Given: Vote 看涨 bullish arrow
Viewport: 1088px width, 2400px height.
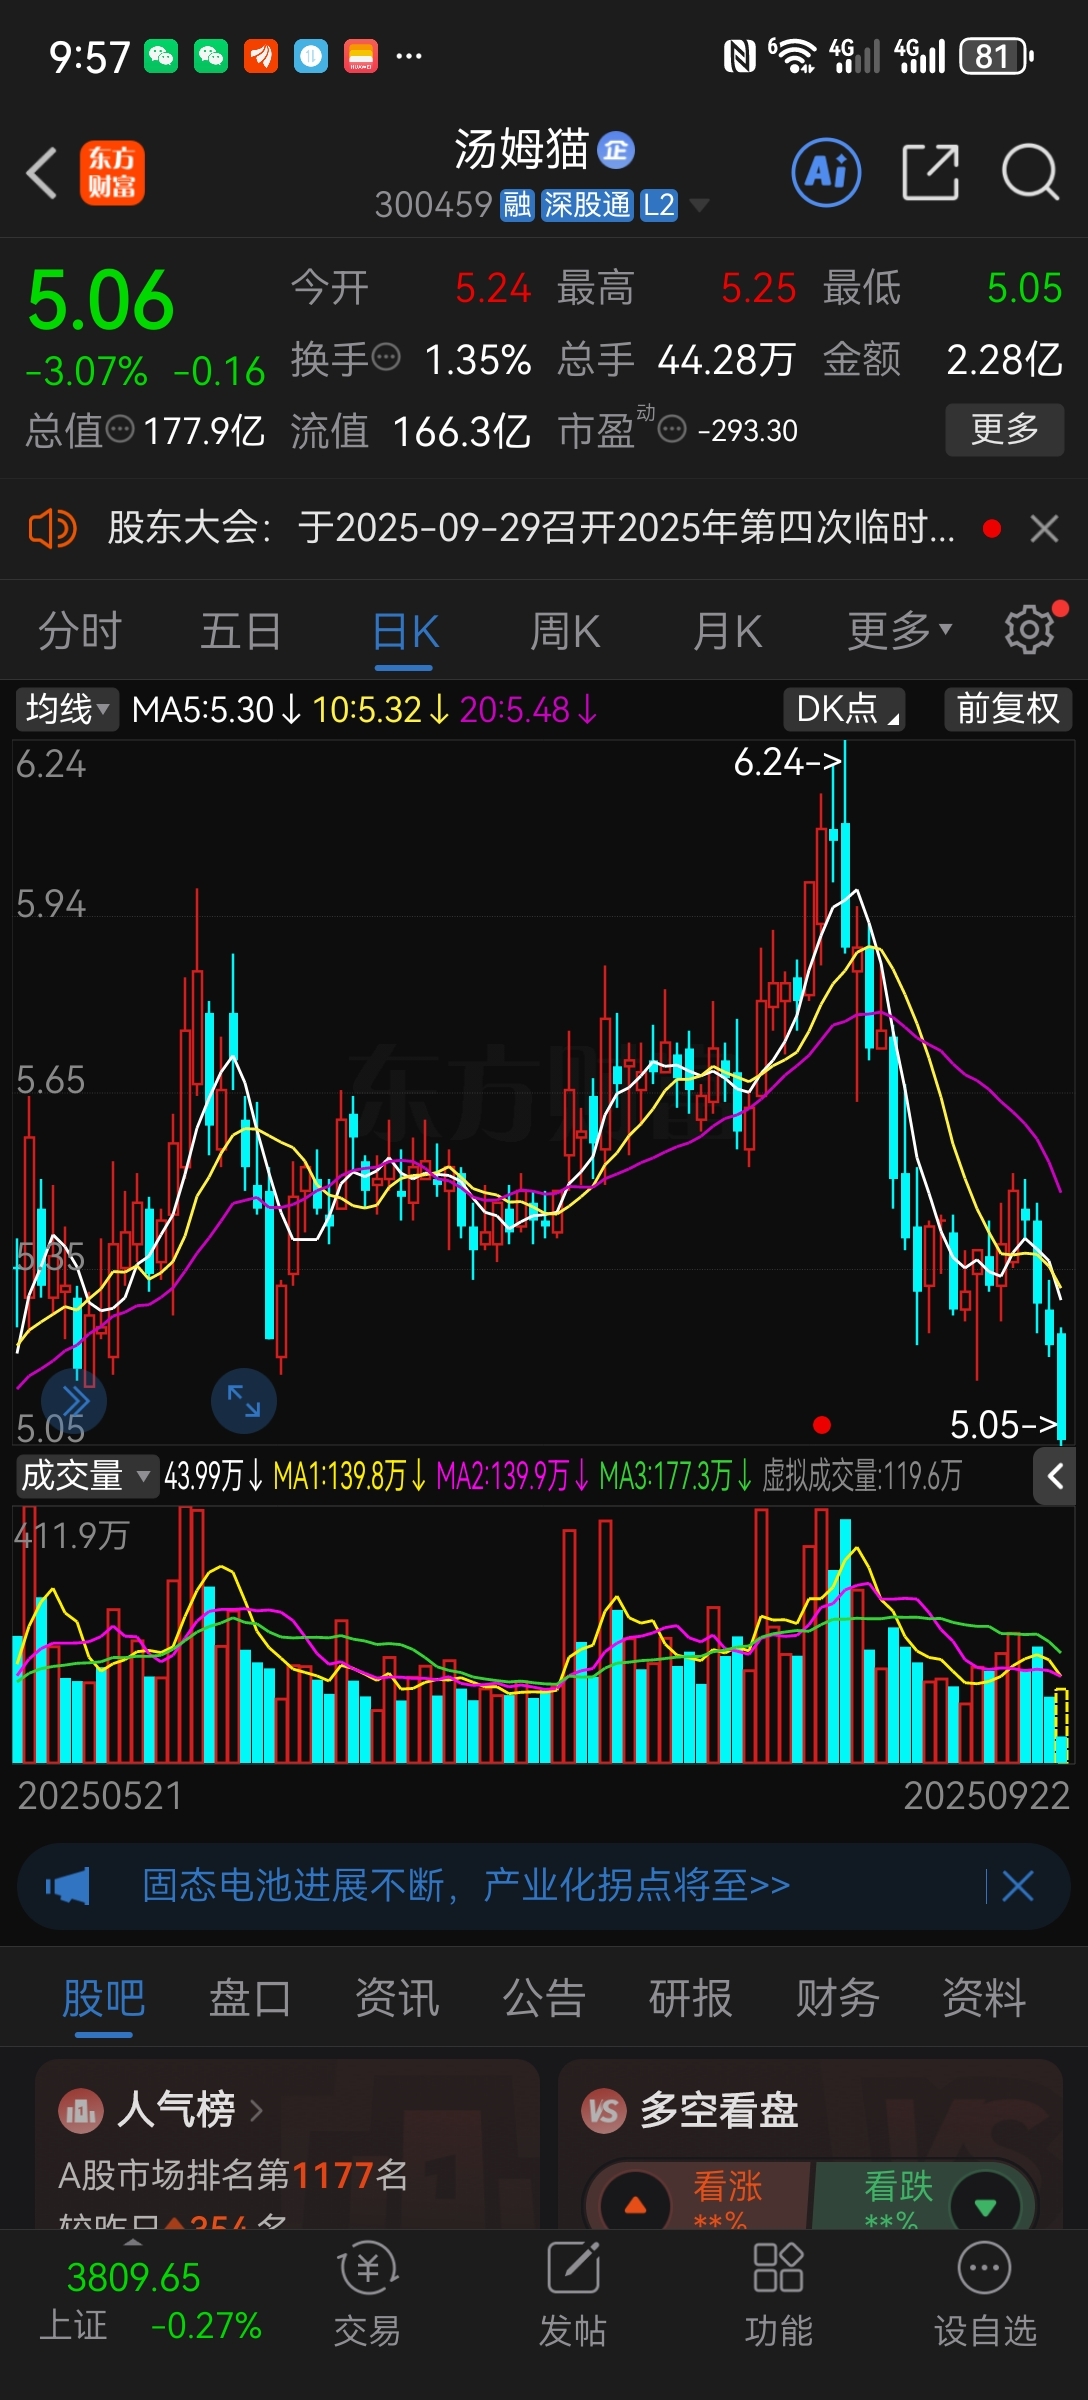Looking at the screenshot, I should 635,2206.
